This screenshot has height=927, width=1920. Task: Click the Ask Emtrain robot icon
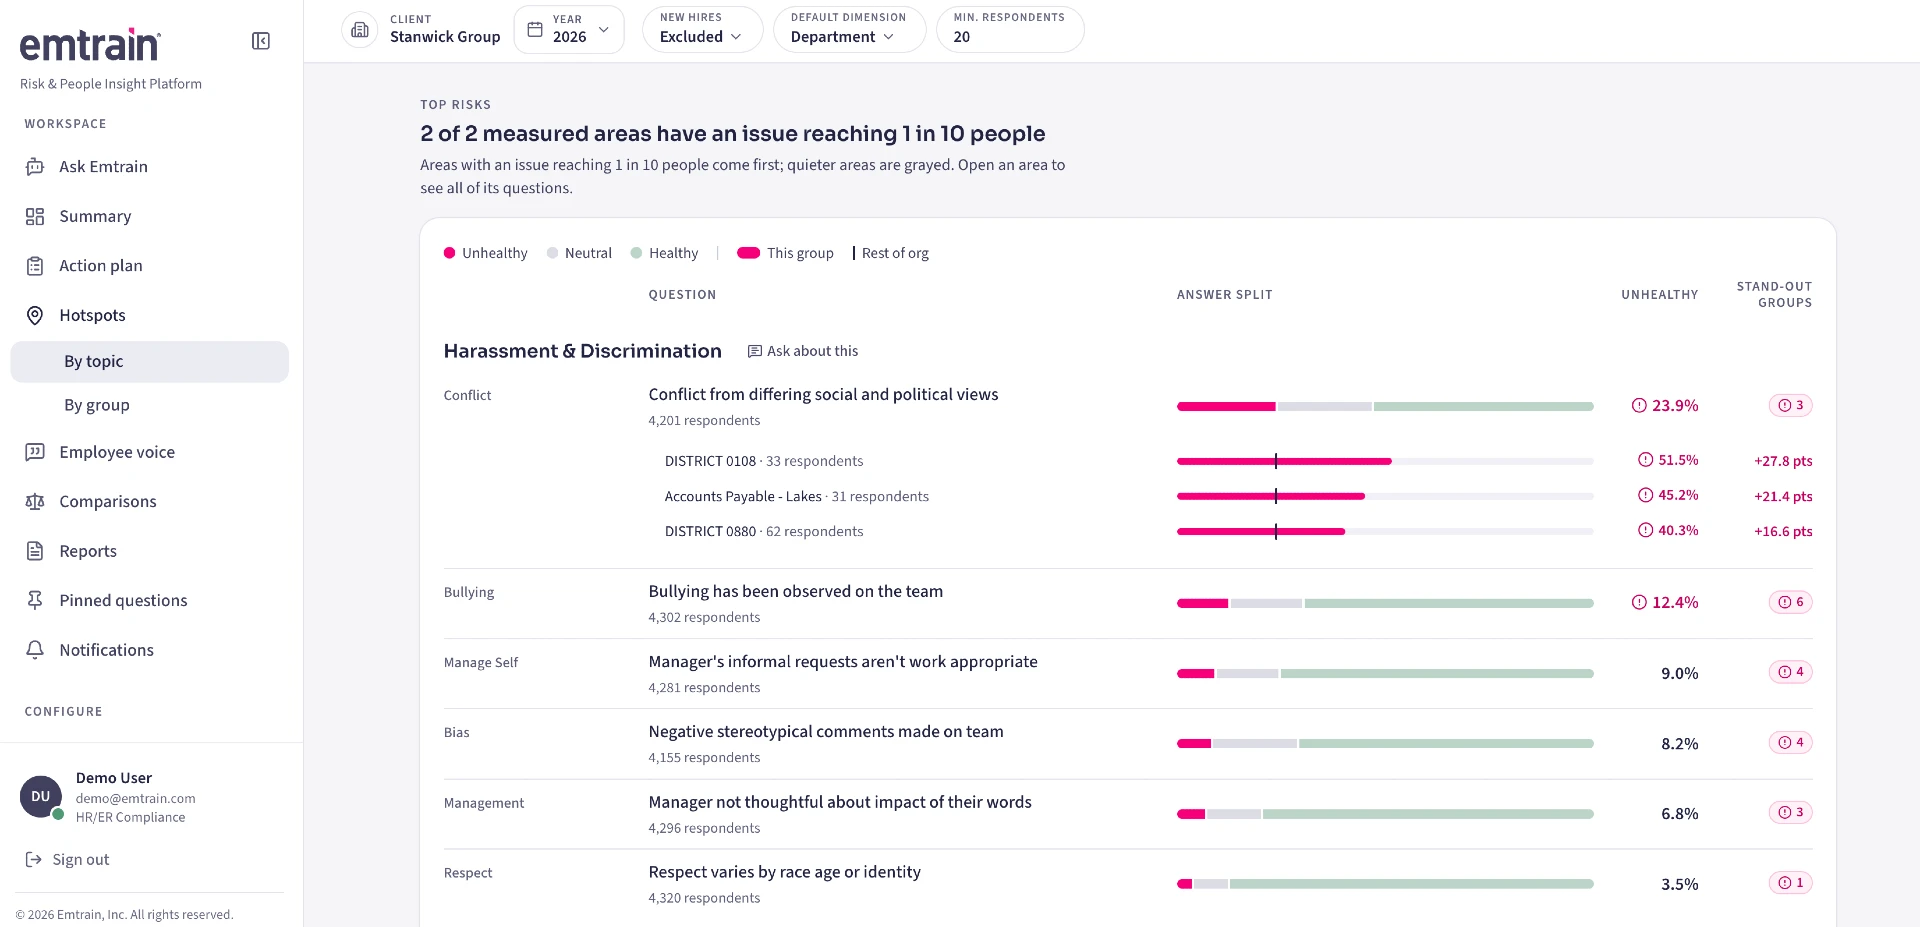click(35, 167)
